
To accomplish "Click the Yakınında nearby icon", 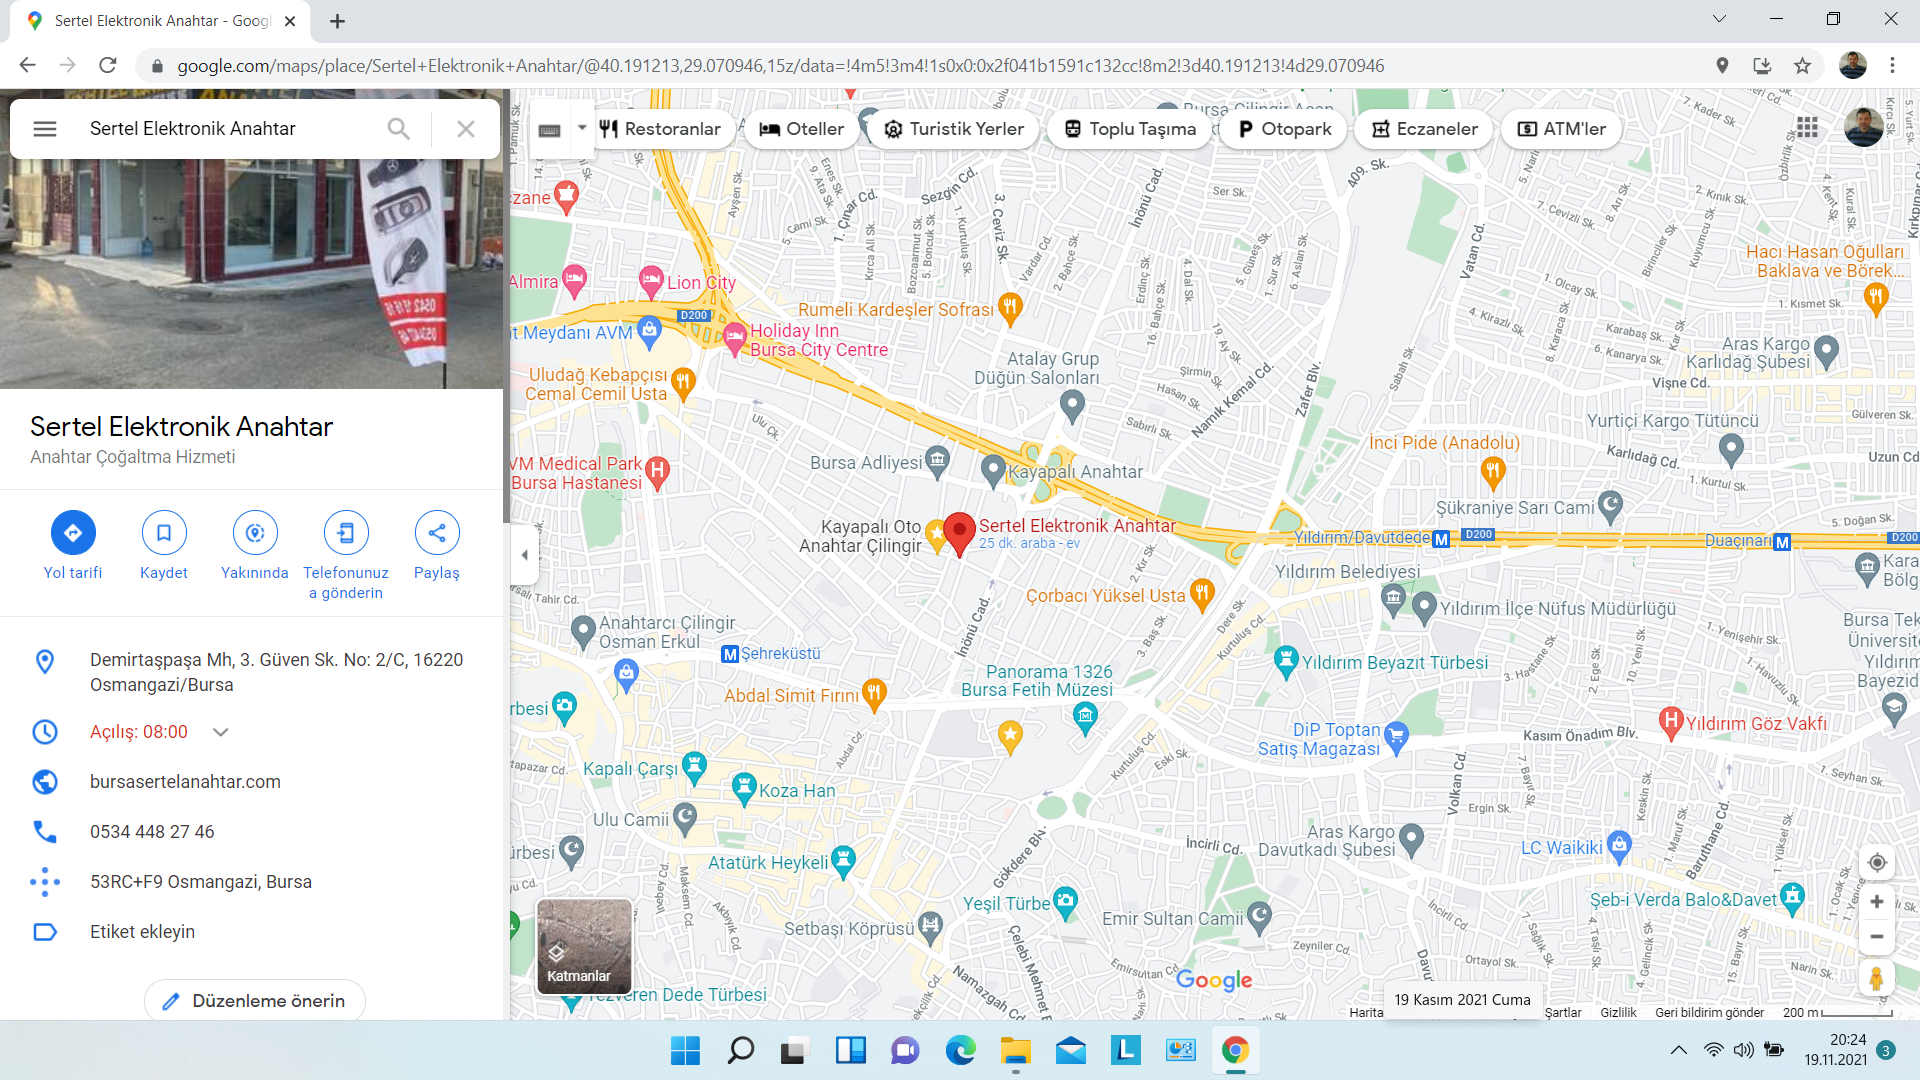I will pos(255,533).
